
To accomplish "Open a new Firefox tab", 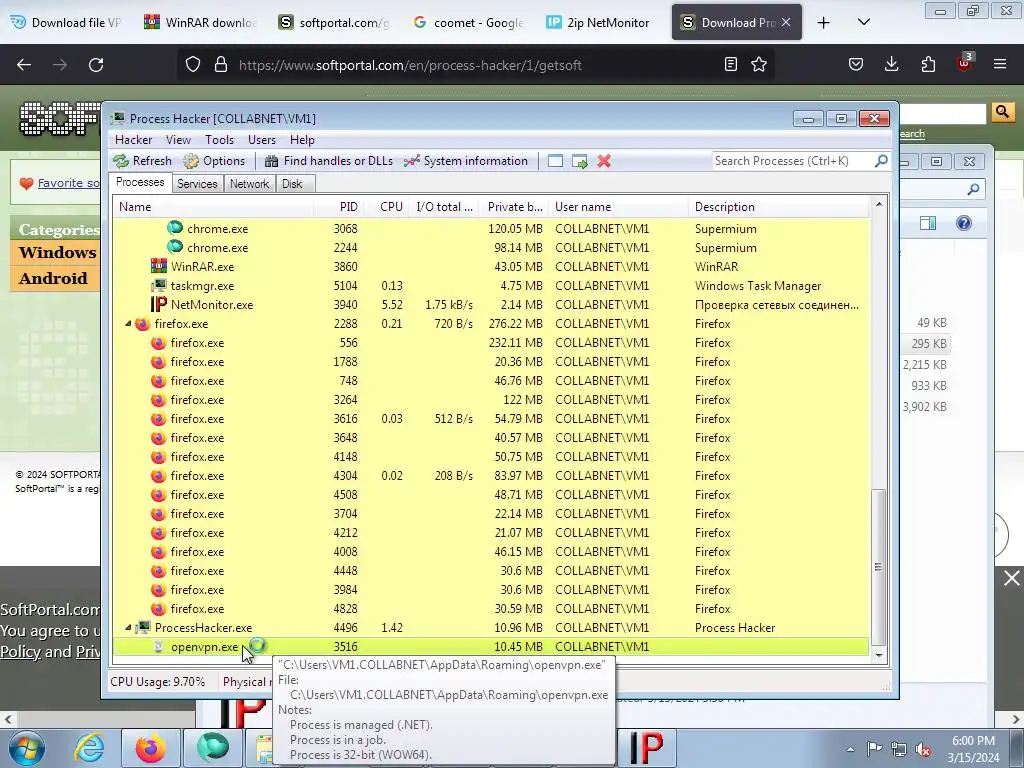I will 824,23.
